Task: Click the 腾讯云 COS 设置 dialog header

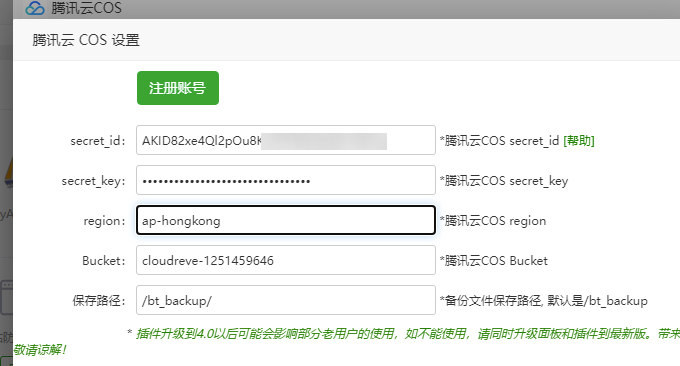Action: pos(86,40)
